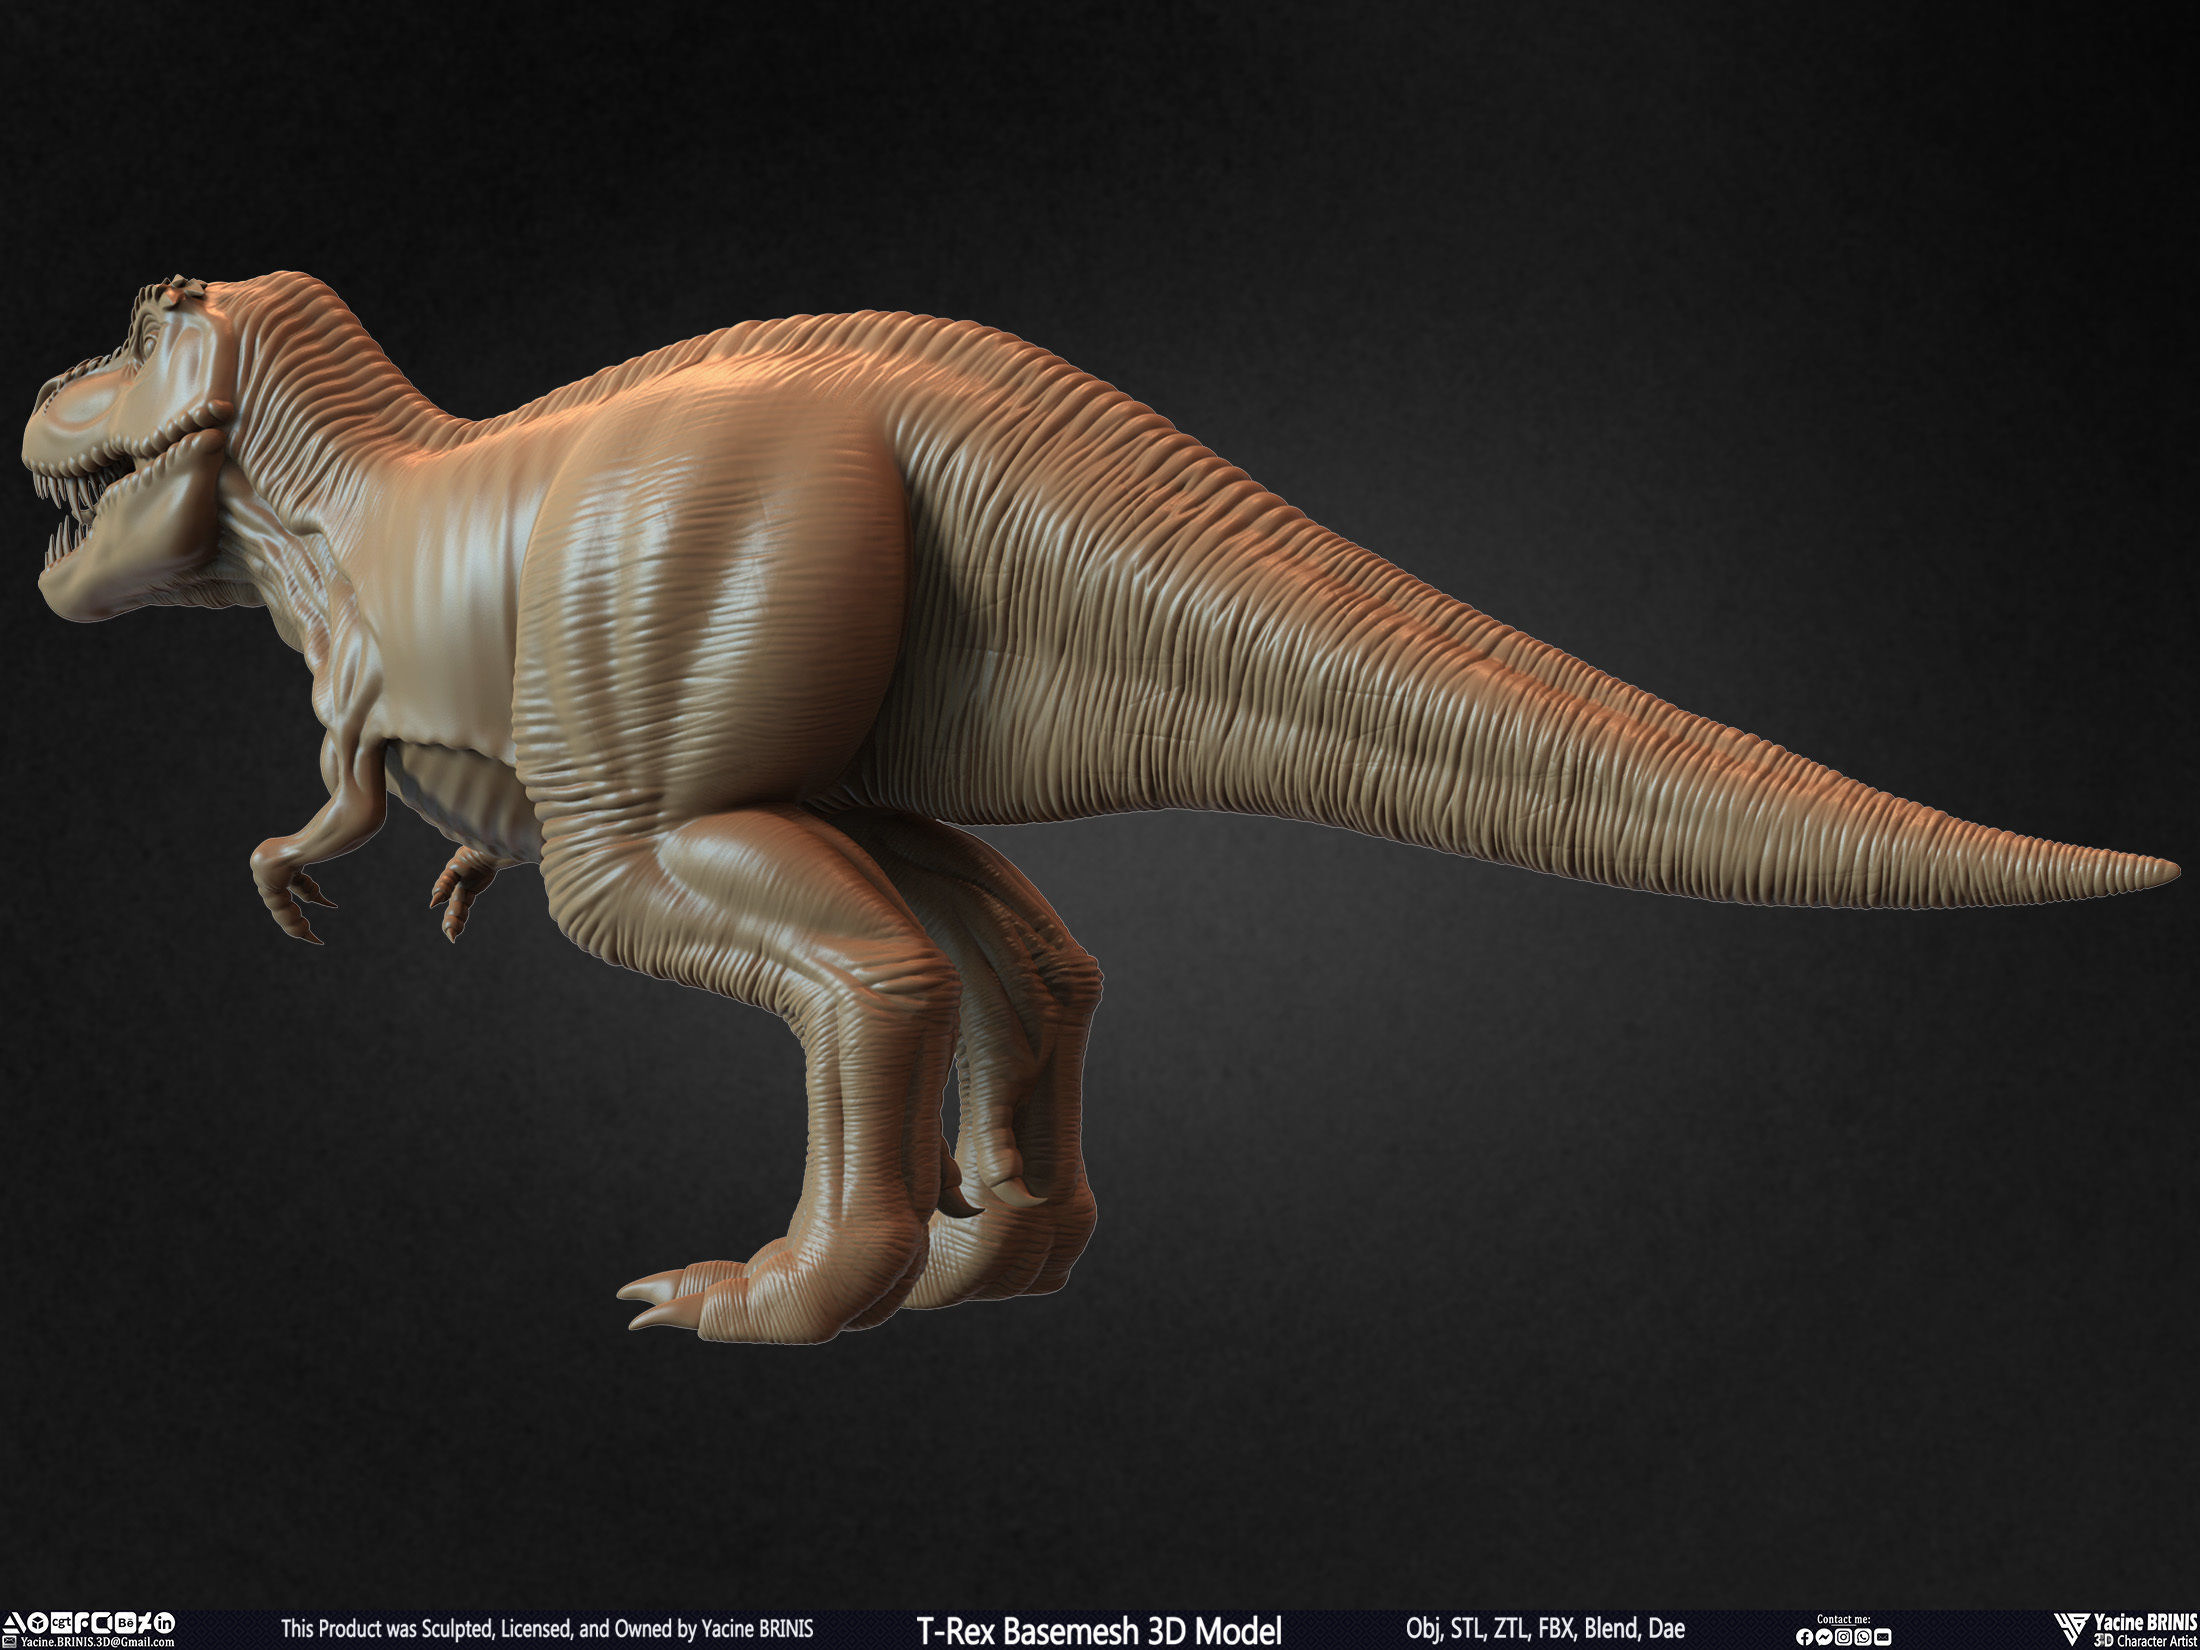Click the Instagram contact icon
Screen dimensions: 2200x1650
click(1843, 1637)
